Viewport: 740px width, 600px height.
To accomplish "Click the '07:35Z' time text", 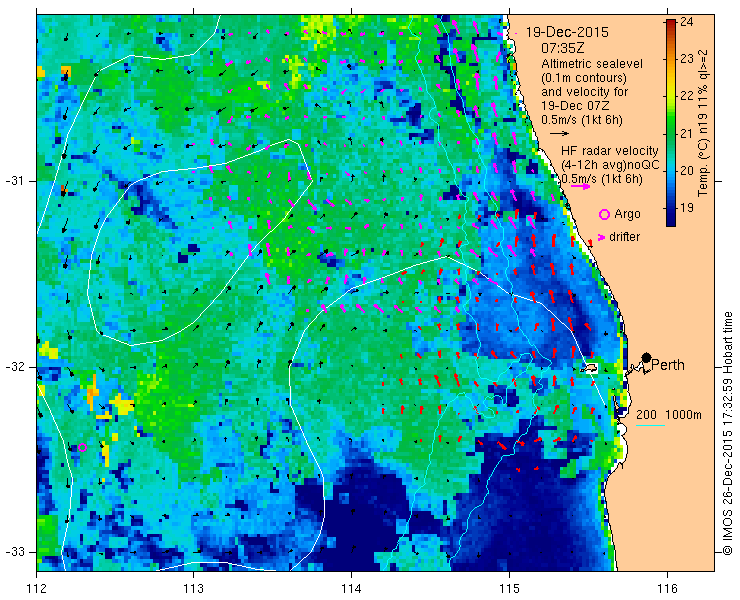I will 563,48.
